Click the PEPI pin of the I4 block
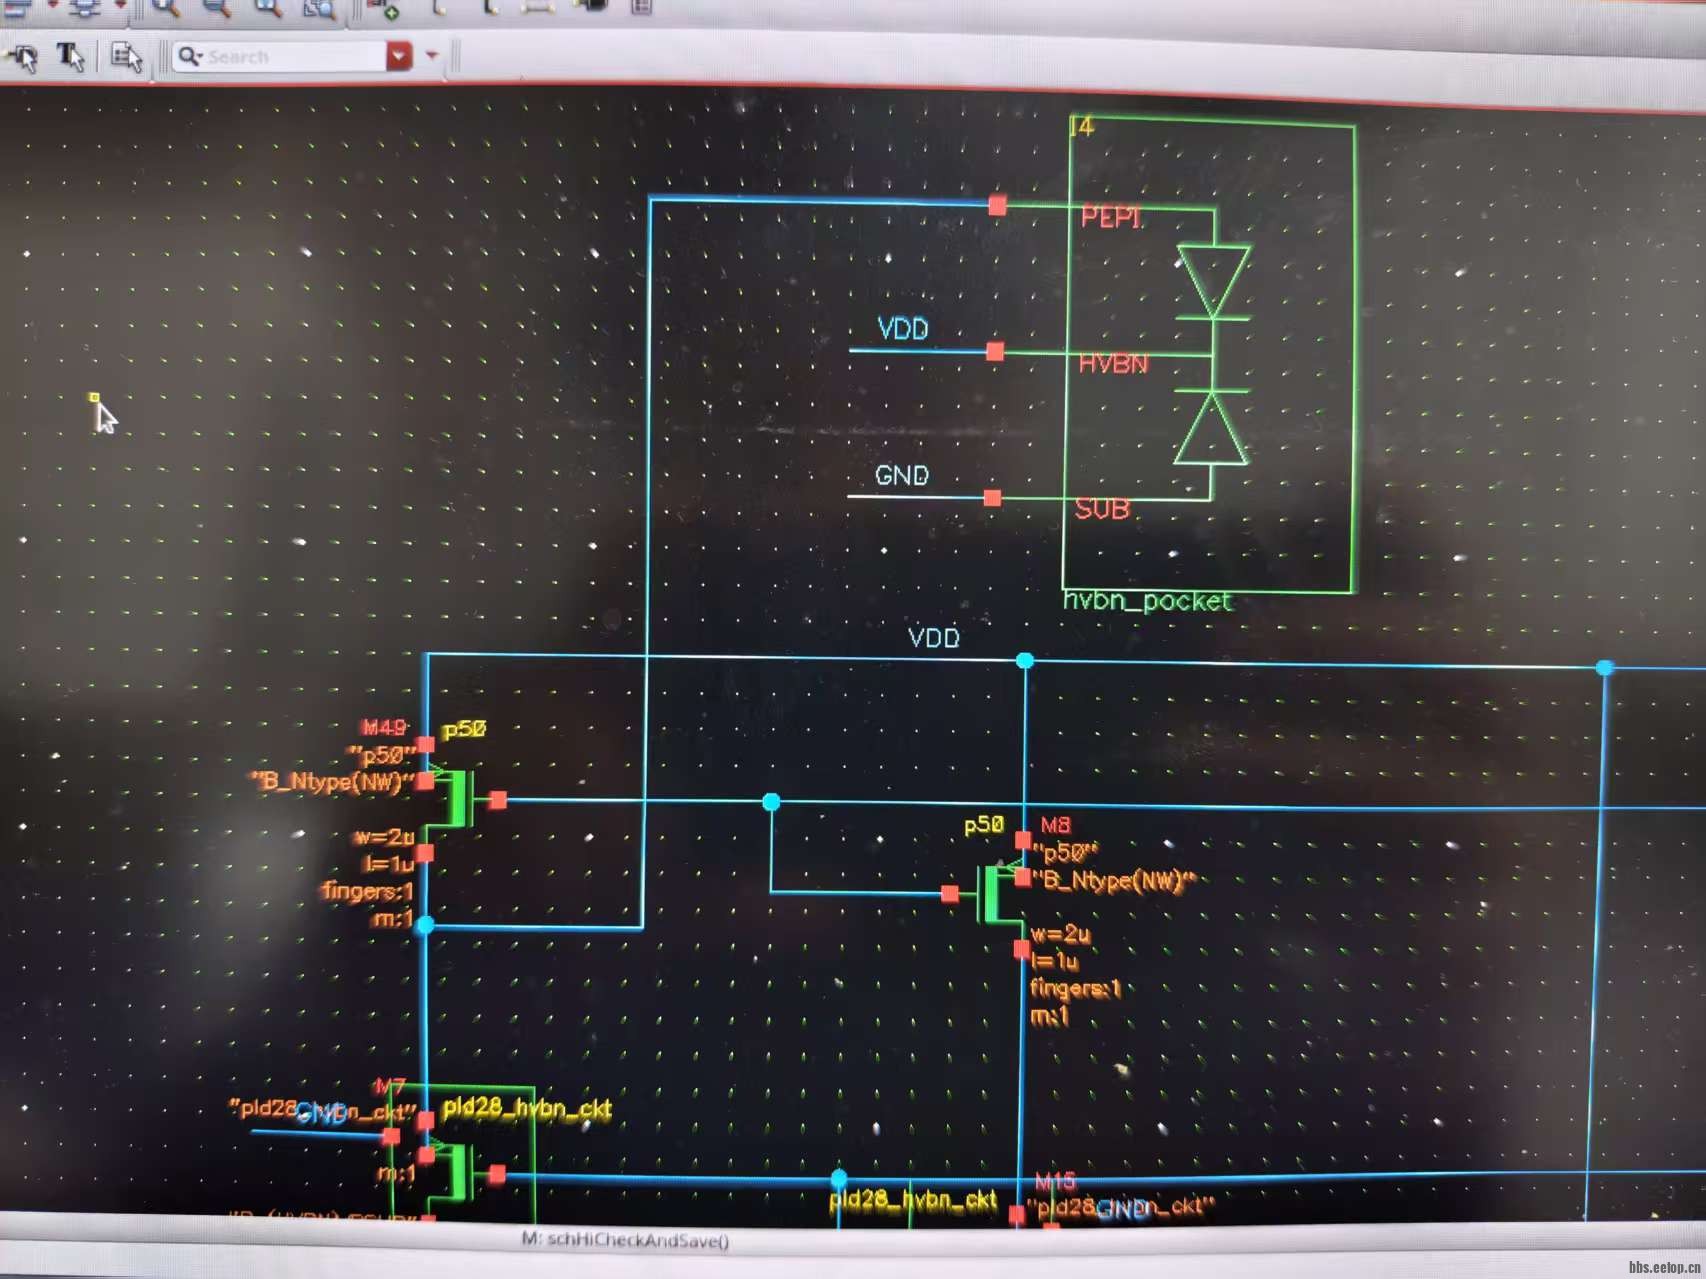1706x1279 pixels. tap(997, 206)
